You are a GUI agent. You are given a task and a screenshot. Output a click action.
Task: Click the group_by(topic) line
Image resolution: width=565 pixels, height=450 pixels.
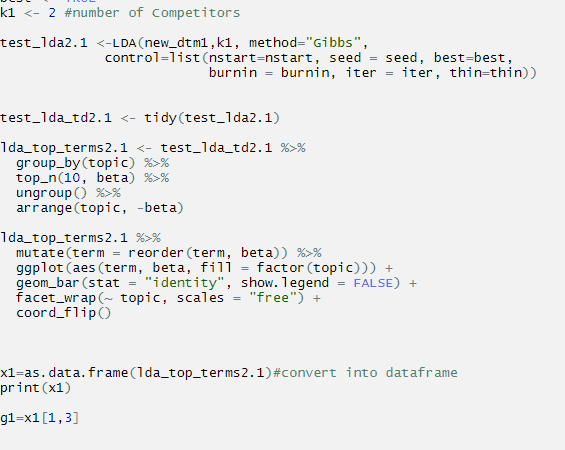pos(93,163)
